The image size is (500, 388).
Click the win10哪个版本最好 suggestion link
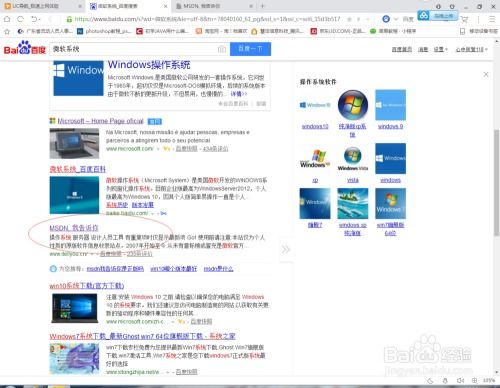click(x=174, y=269)
